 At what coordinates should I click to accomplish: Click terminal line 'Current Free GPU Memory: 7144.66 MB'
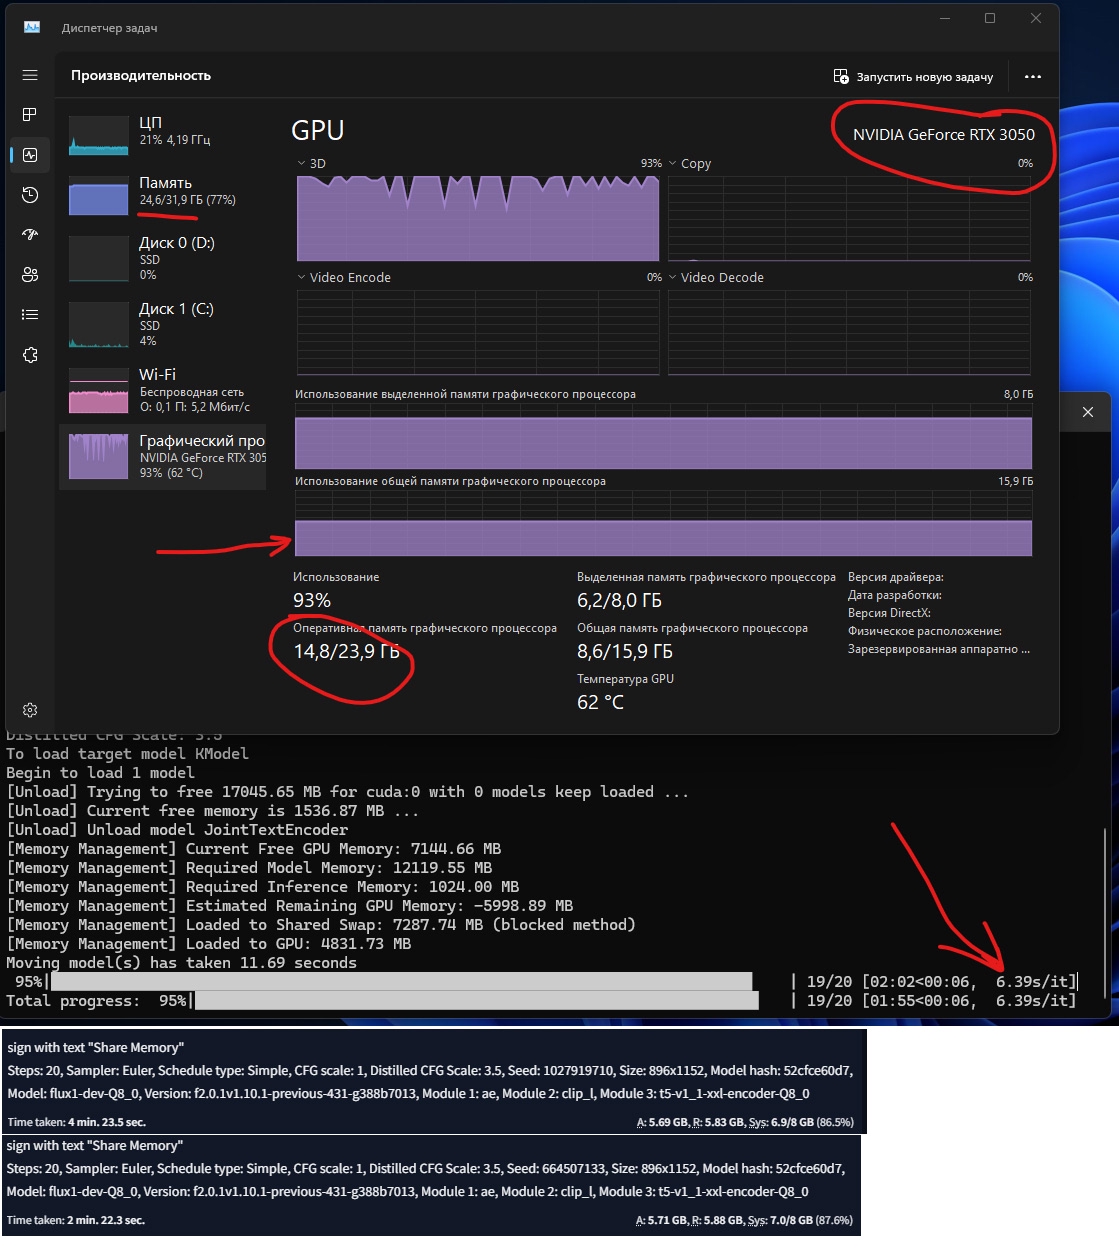(254, 849)
